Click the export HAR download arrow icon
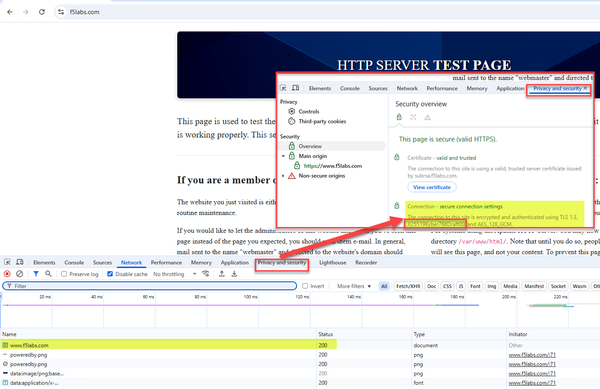600x389 pixels. tap(234, 274)
